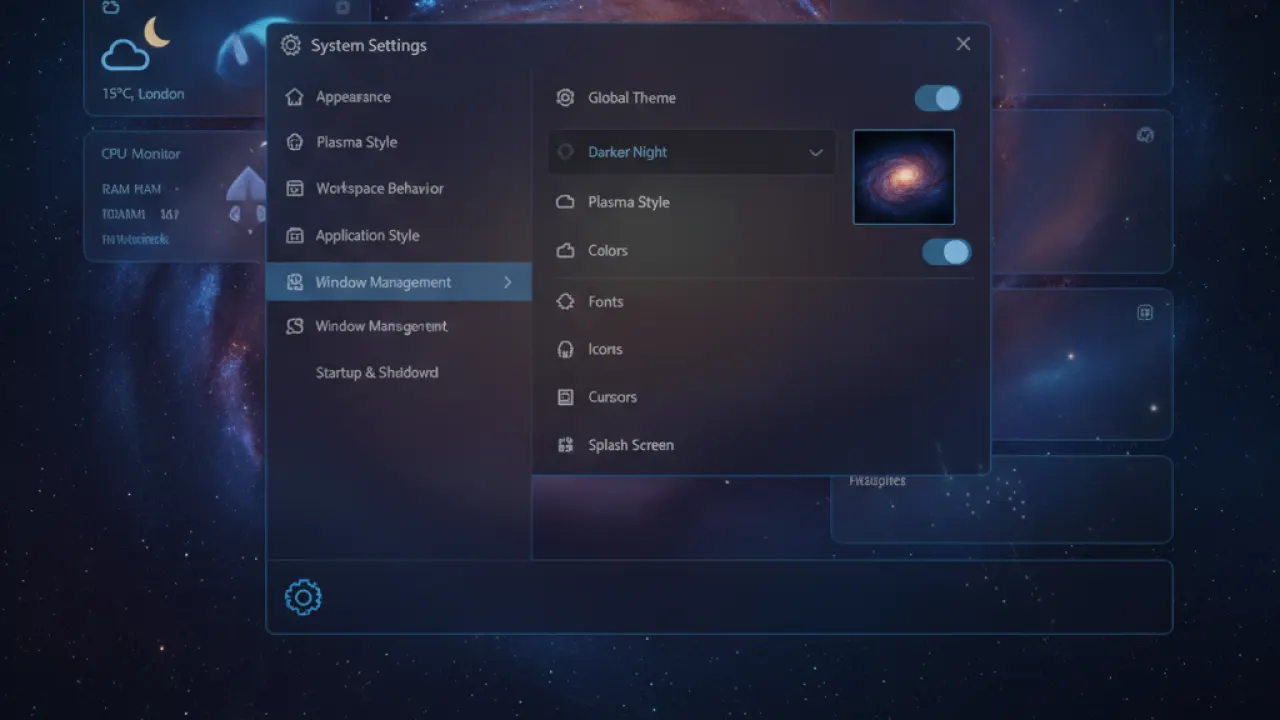Expand the Window Management chevron arrow
This screenshot has width=1280, height=720.
point(508,282)
